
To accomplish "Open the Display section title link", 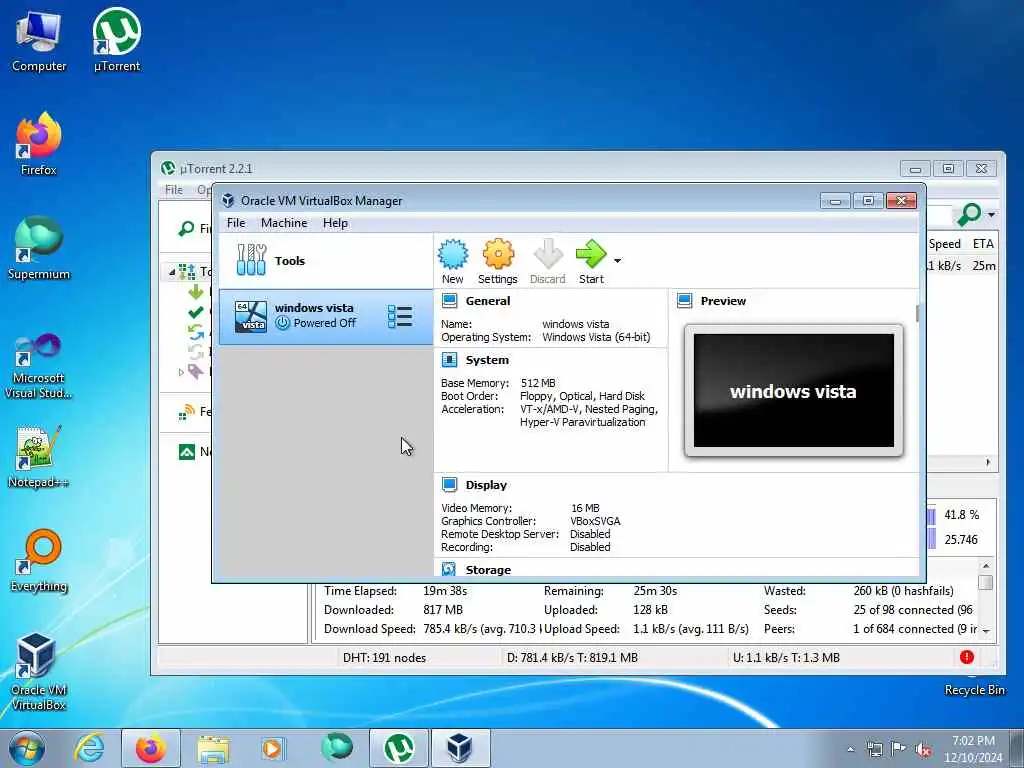I will pyautogui.click(x=486, y=485).
